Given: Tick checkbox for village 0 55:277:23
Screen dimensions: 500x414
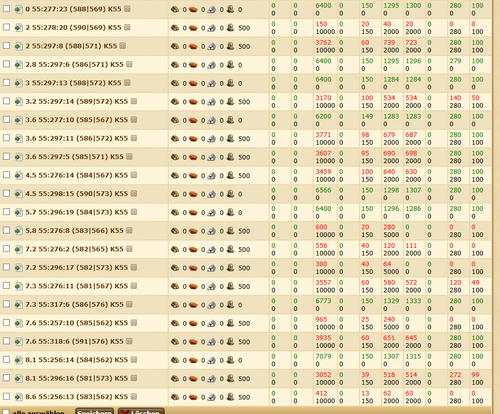Looking at the screenshot, I should point(6,9).
